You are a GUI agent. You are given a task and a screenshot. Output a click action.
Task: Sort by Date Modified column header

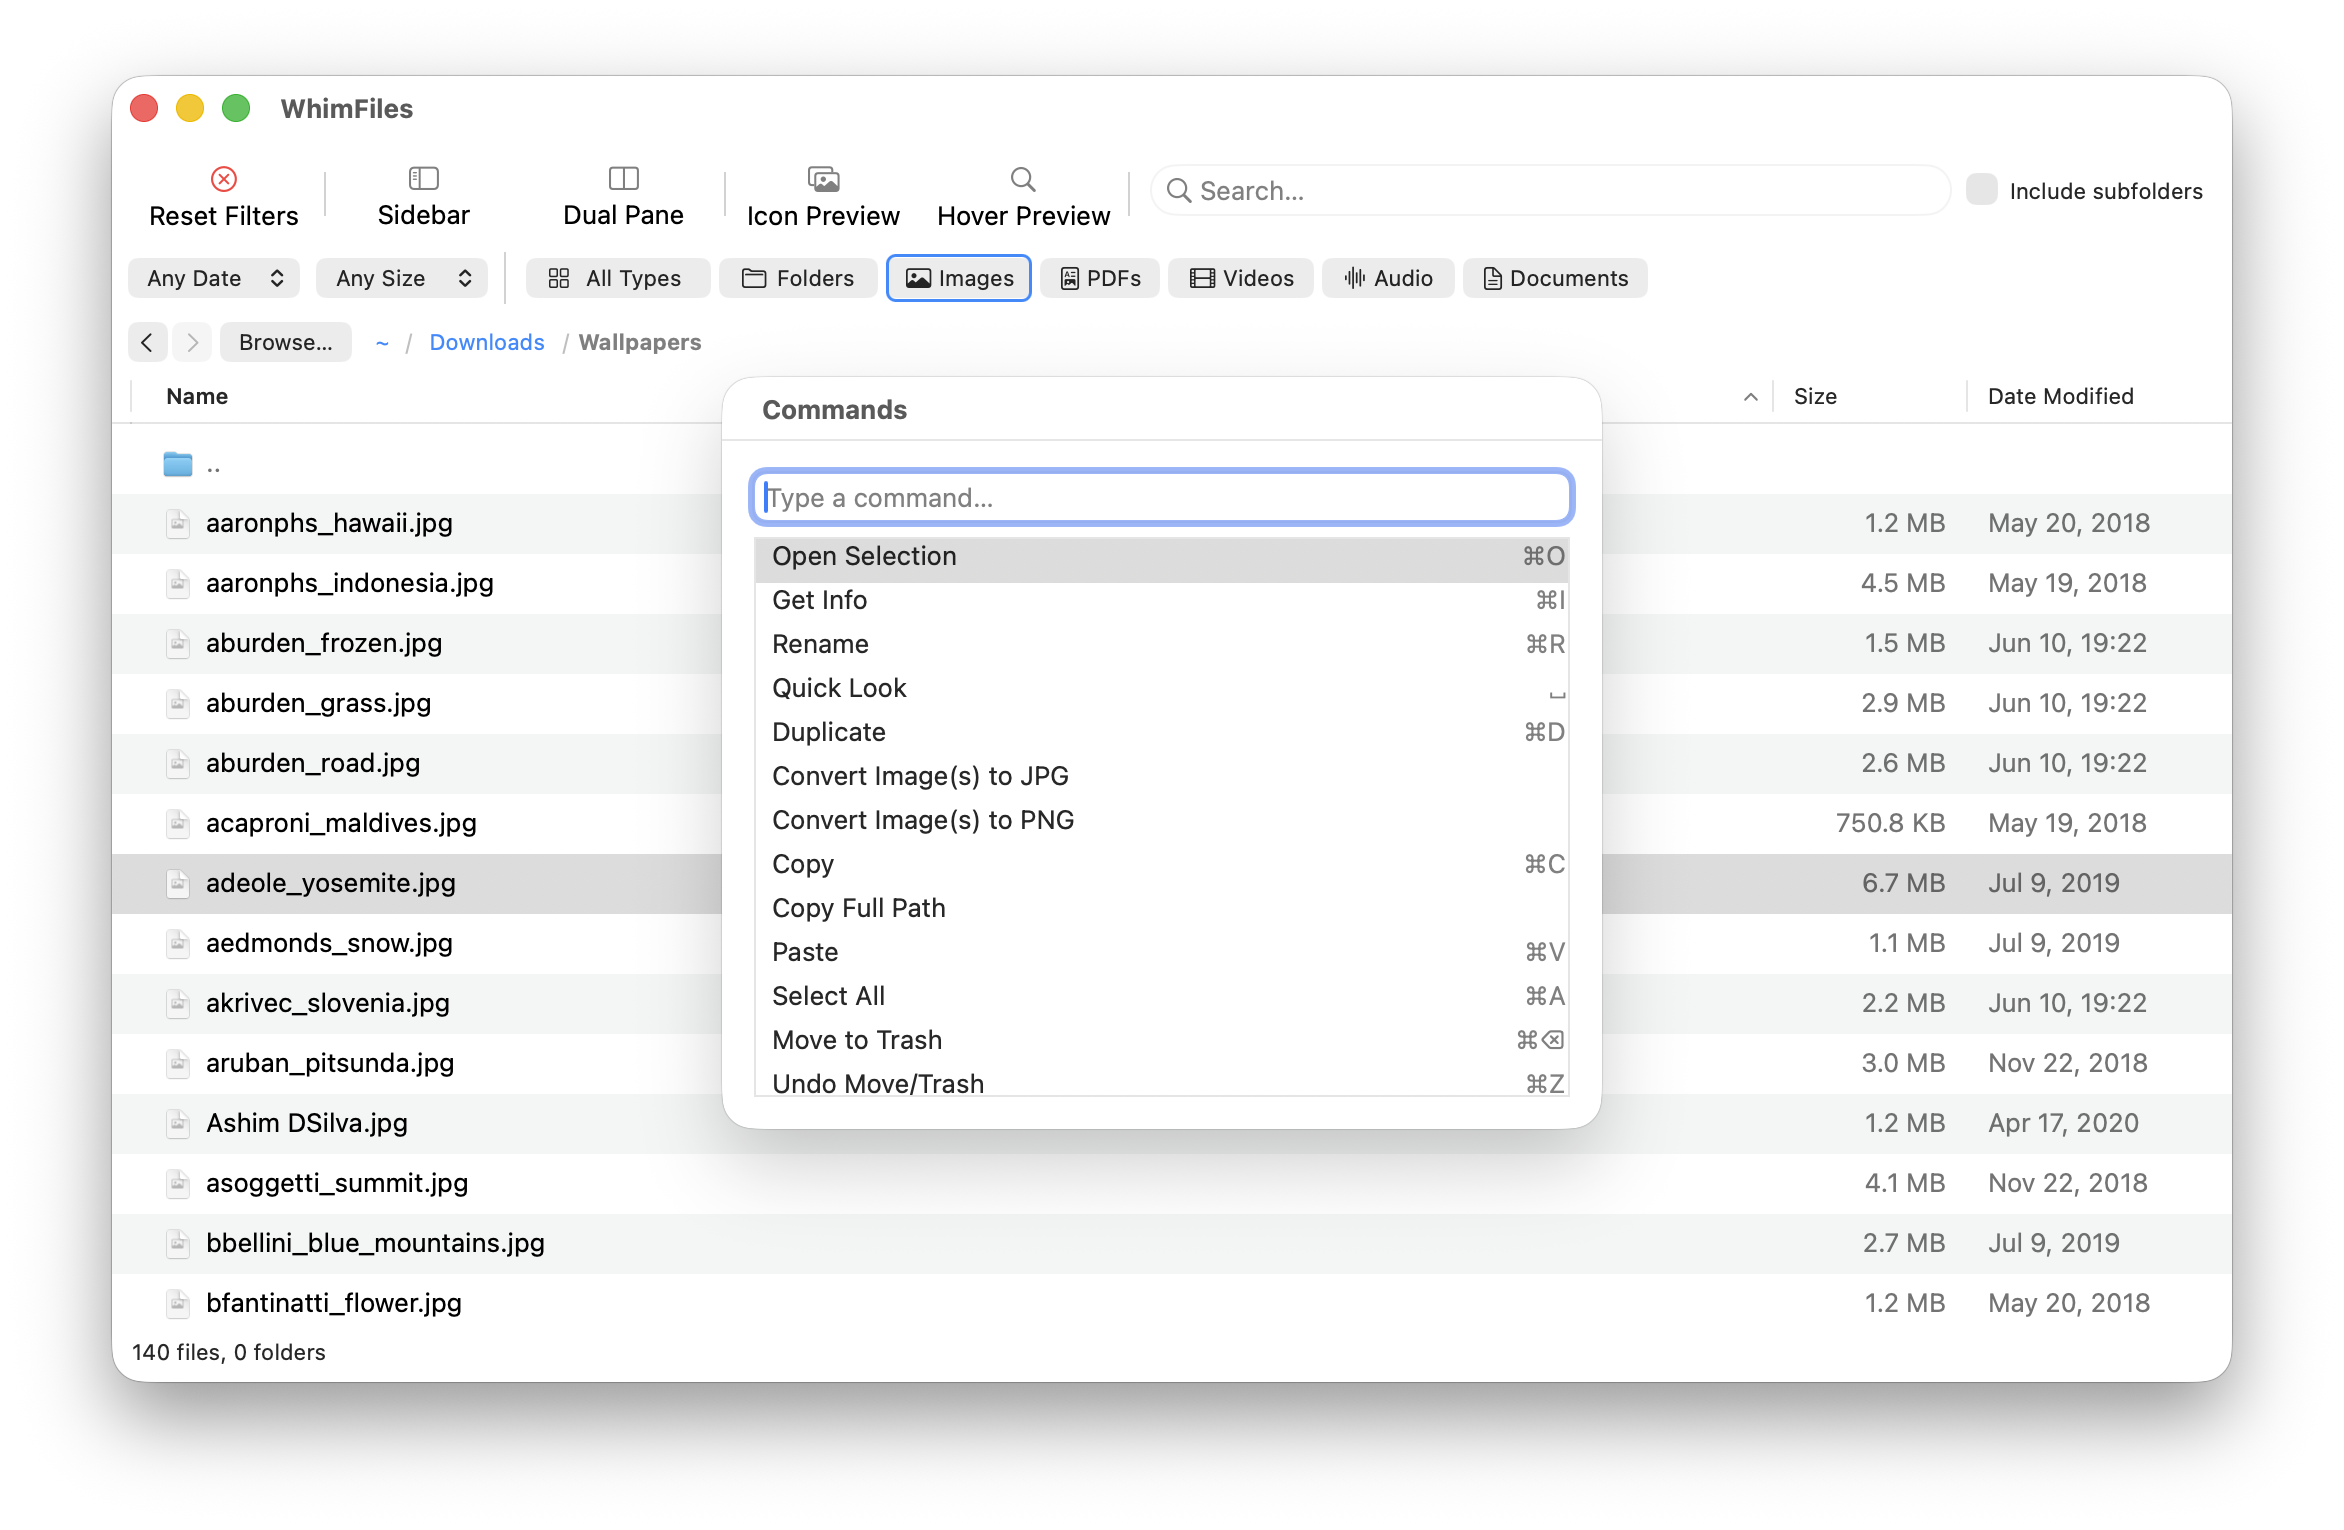point(2061,396)
